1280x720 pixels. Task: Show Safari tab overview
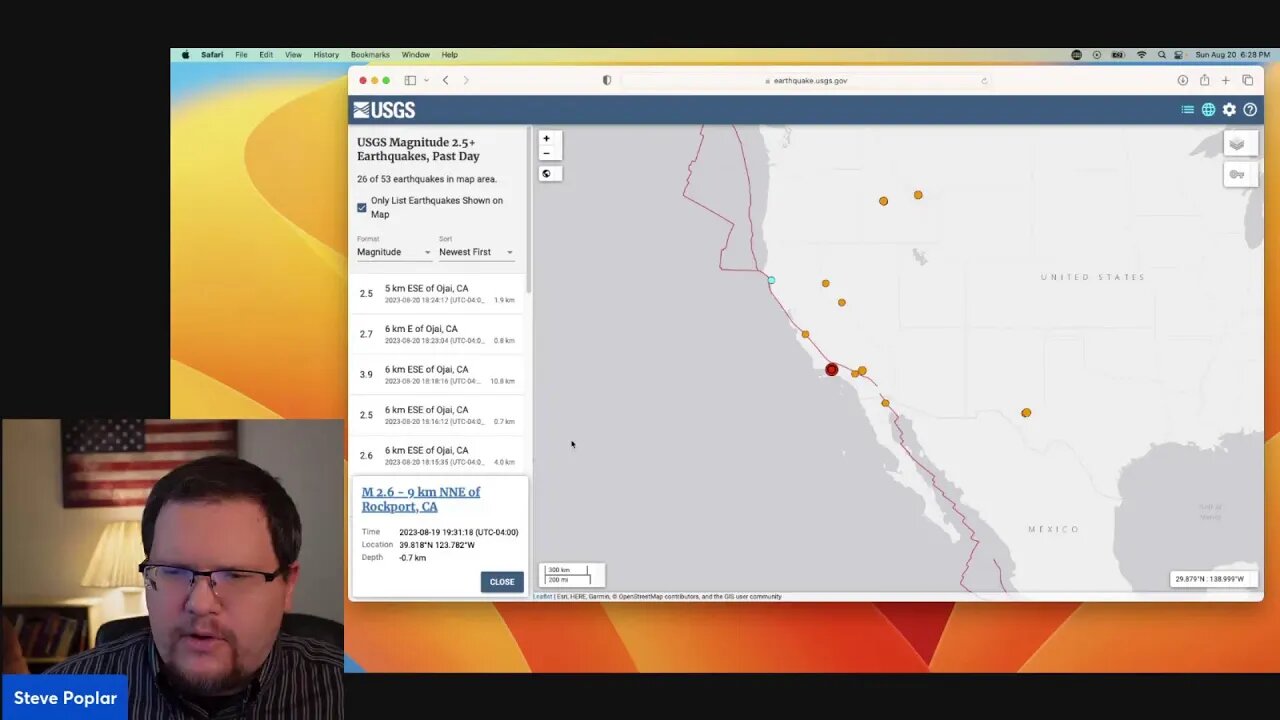[x=1248, y=80]
